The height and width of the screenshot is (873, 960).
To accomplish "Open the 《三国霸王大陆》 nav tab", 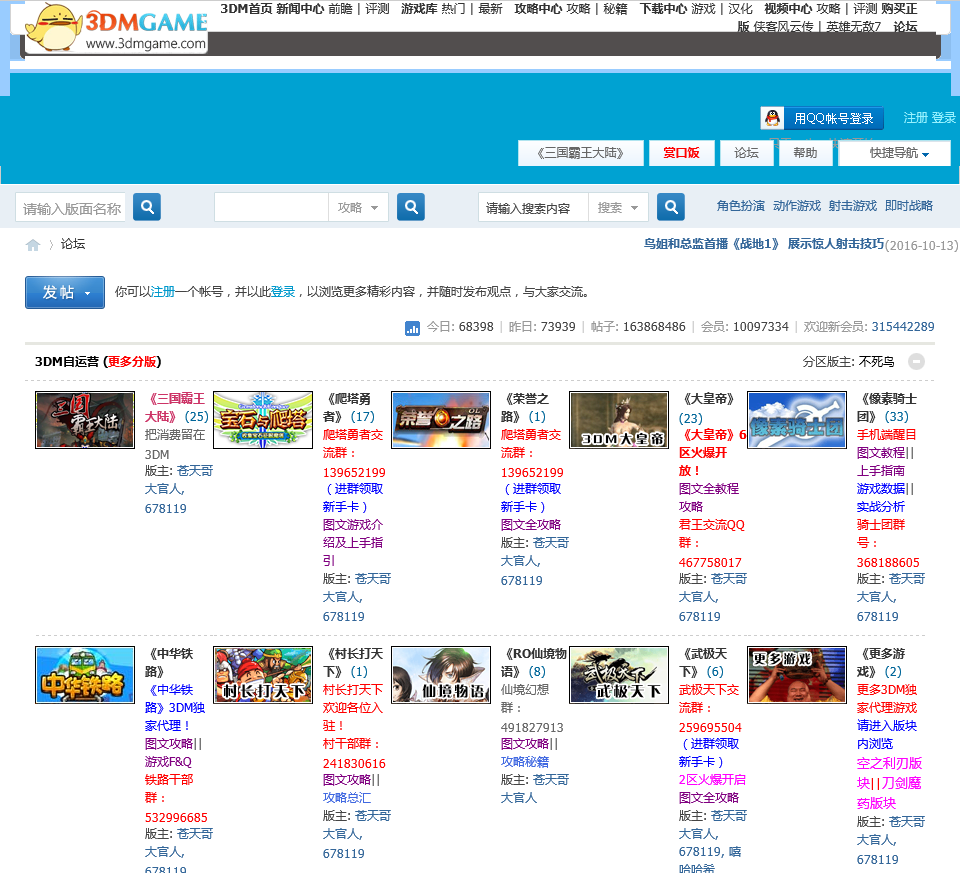I will (x=580, y=153).
